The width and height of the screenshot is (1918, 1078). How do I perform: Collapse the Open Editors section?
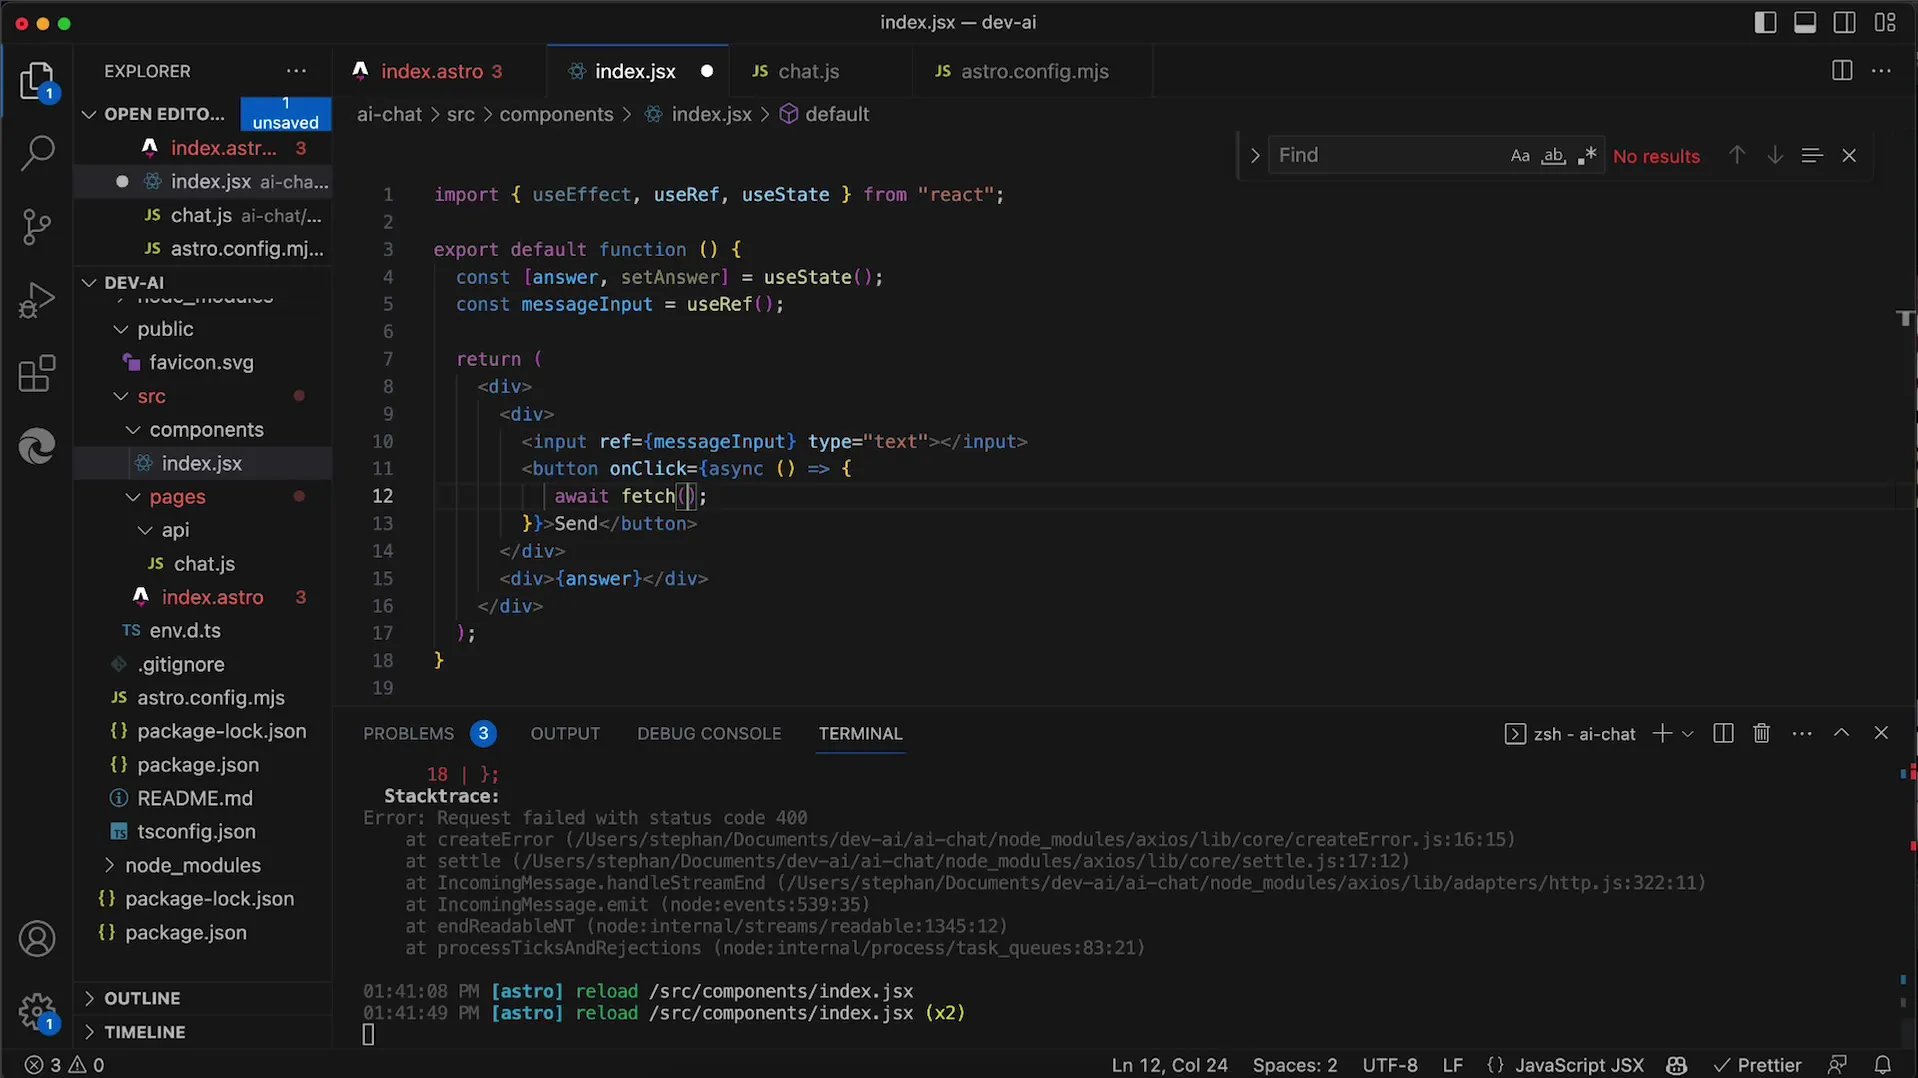89,114
